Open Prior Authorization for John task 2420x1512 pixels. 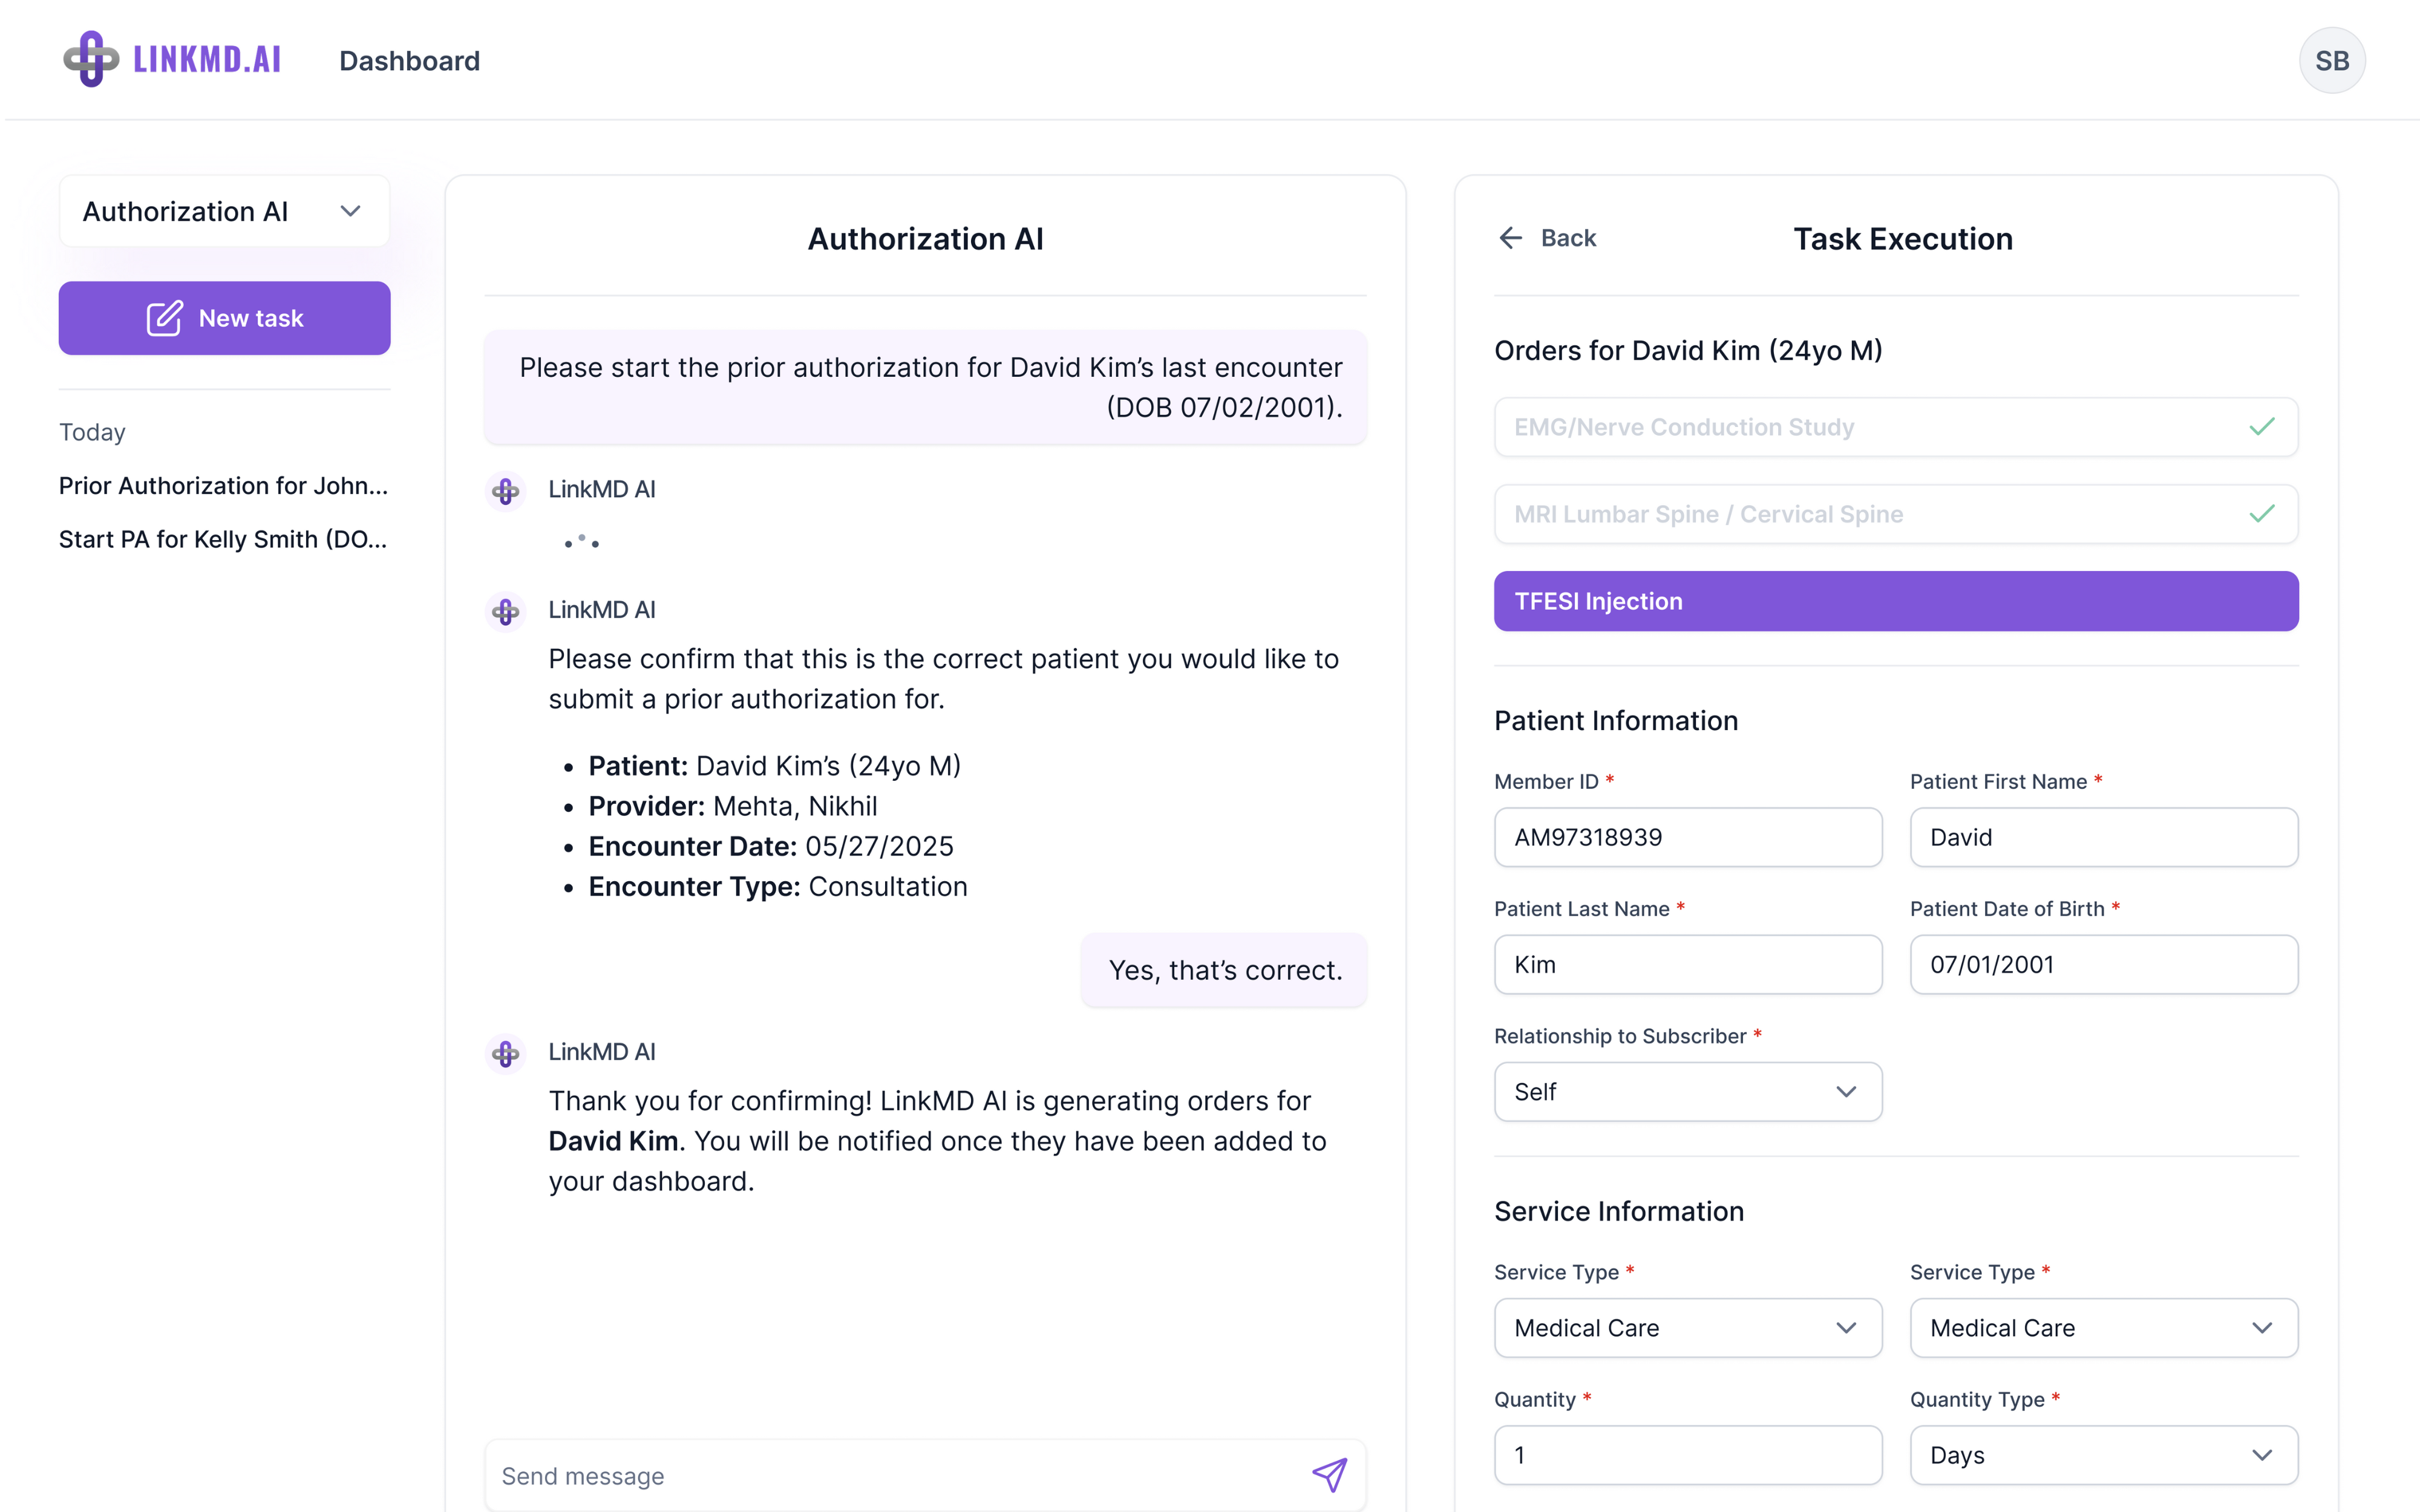[x=223, y=486]
